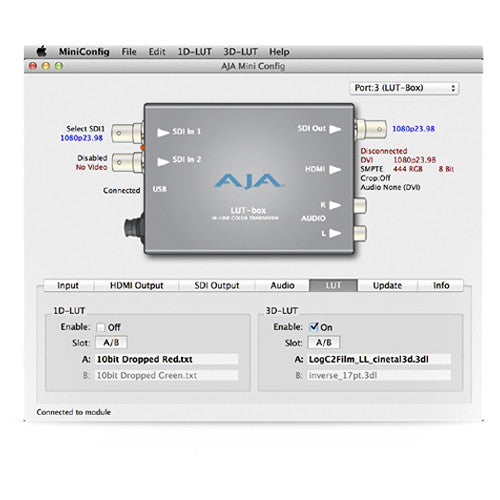500x500 pixels.
Task: Click the 1D-LUT A/B slot button
Action: tap(111, 343)
